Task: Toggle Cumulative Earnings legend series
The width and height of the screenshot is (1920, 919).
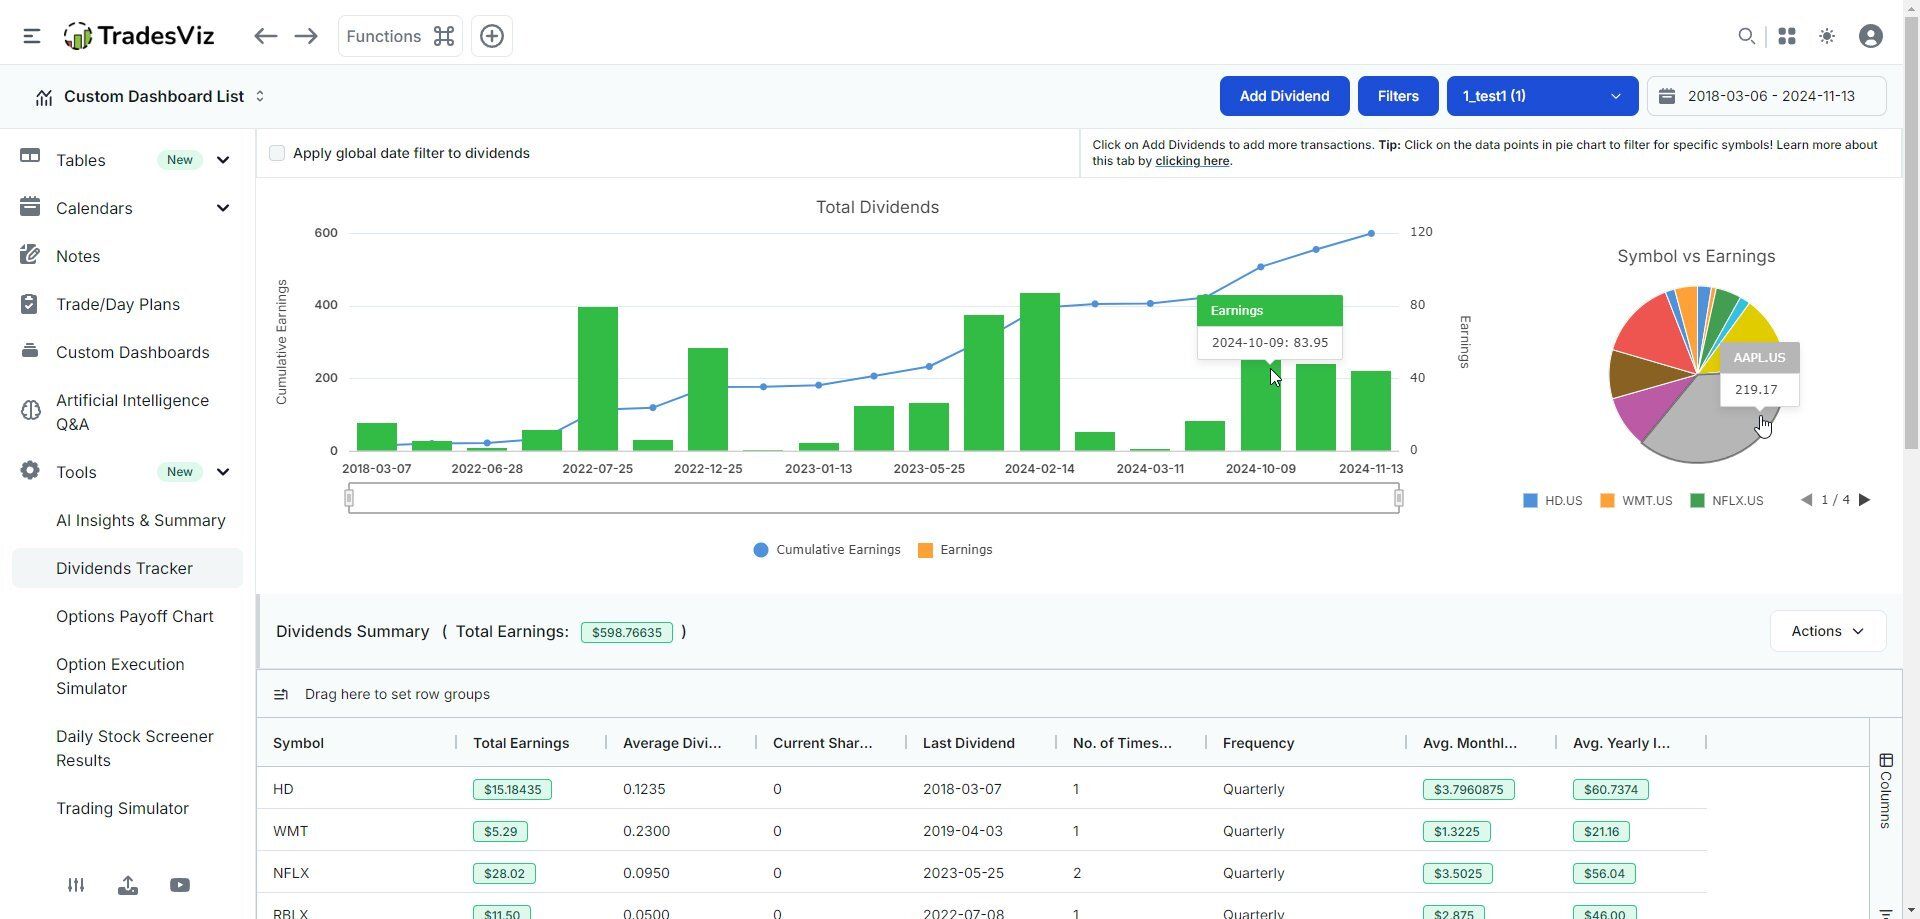Action: click(827, 550)
